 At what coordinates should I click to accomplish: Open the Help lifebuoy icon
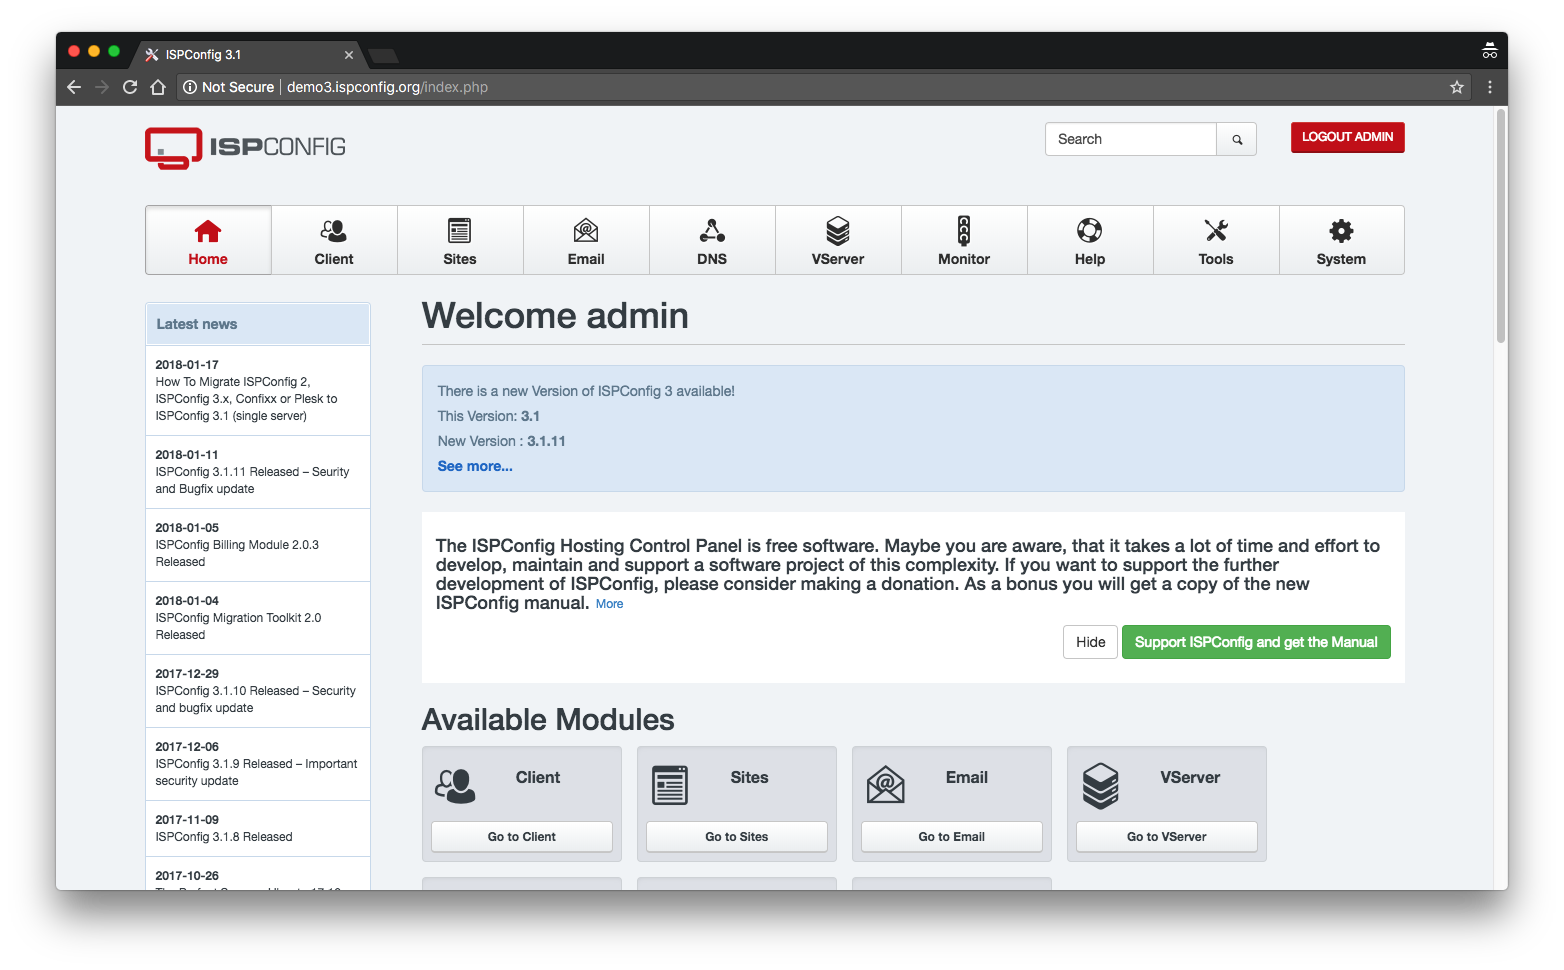pyautogui.click(x=1089, y=231)
